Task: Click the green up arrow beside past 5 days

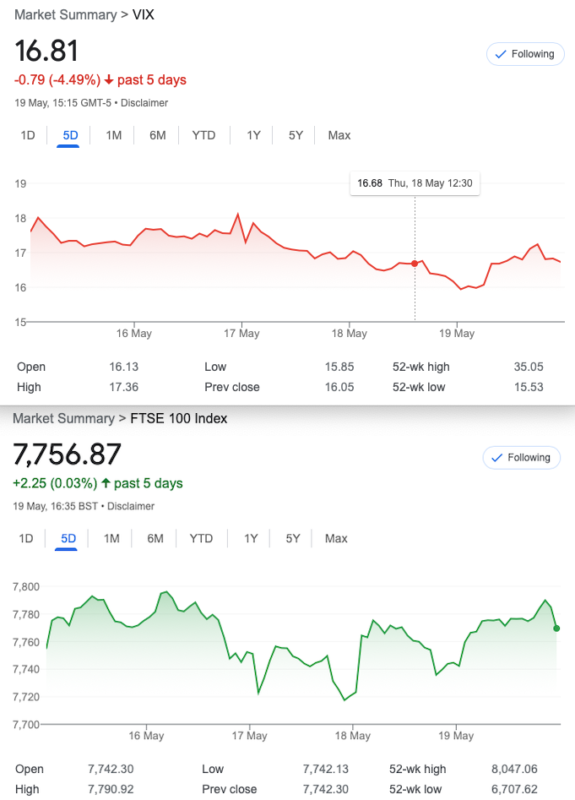Action: [106, 483]
